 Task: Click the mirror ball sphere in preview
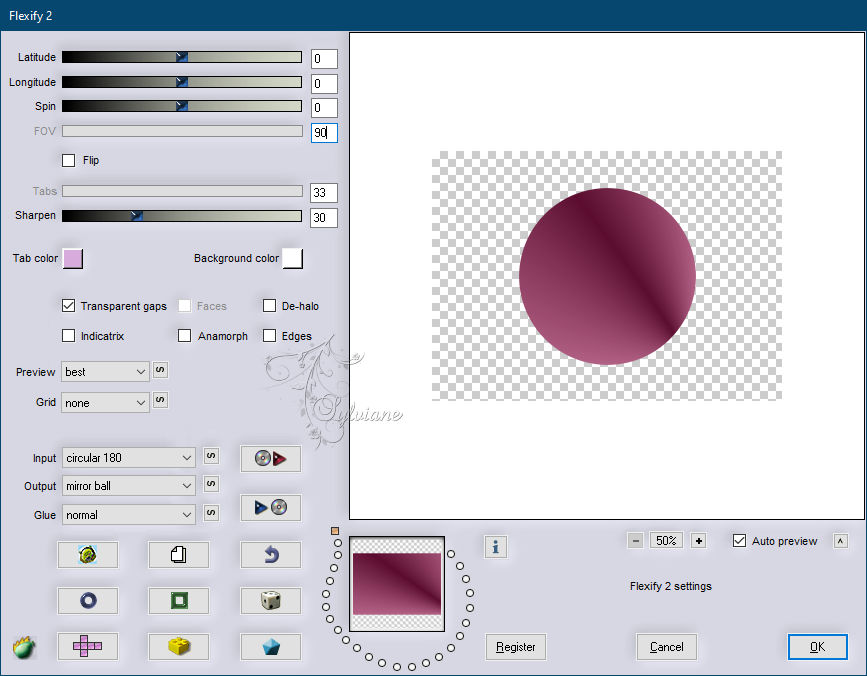607,276
